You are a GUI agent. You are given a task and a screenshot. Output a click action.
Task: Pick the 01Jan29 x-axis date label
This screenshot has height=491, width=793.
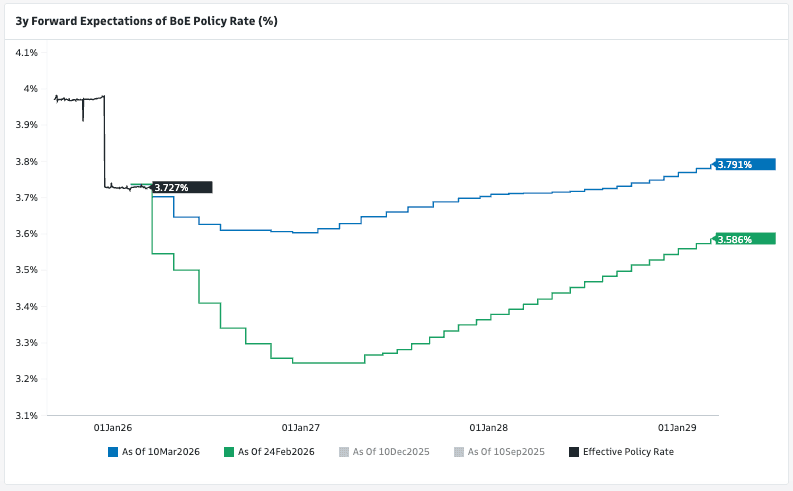678,427
